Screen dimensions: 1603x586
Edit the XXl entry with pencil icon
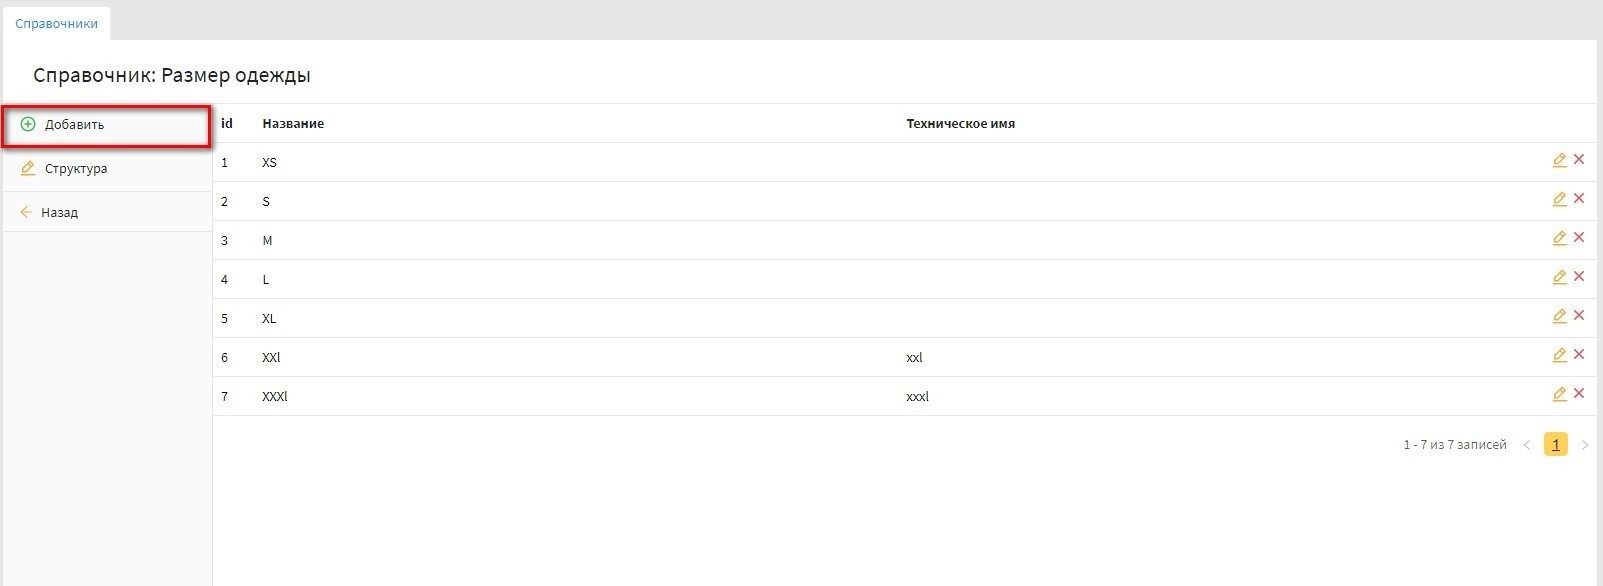point(1559,355)
